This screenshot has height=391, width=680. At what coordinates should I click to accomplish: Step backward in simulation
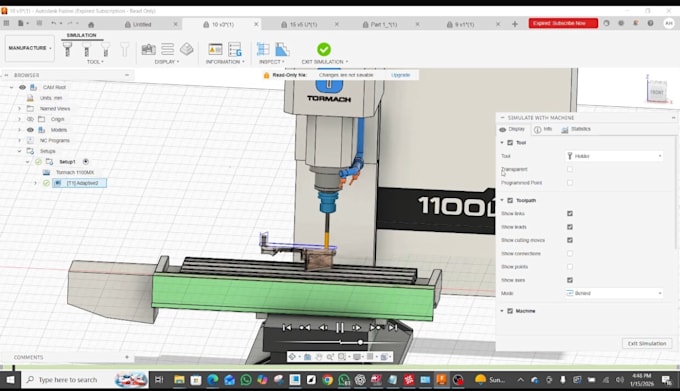(323, 328)
